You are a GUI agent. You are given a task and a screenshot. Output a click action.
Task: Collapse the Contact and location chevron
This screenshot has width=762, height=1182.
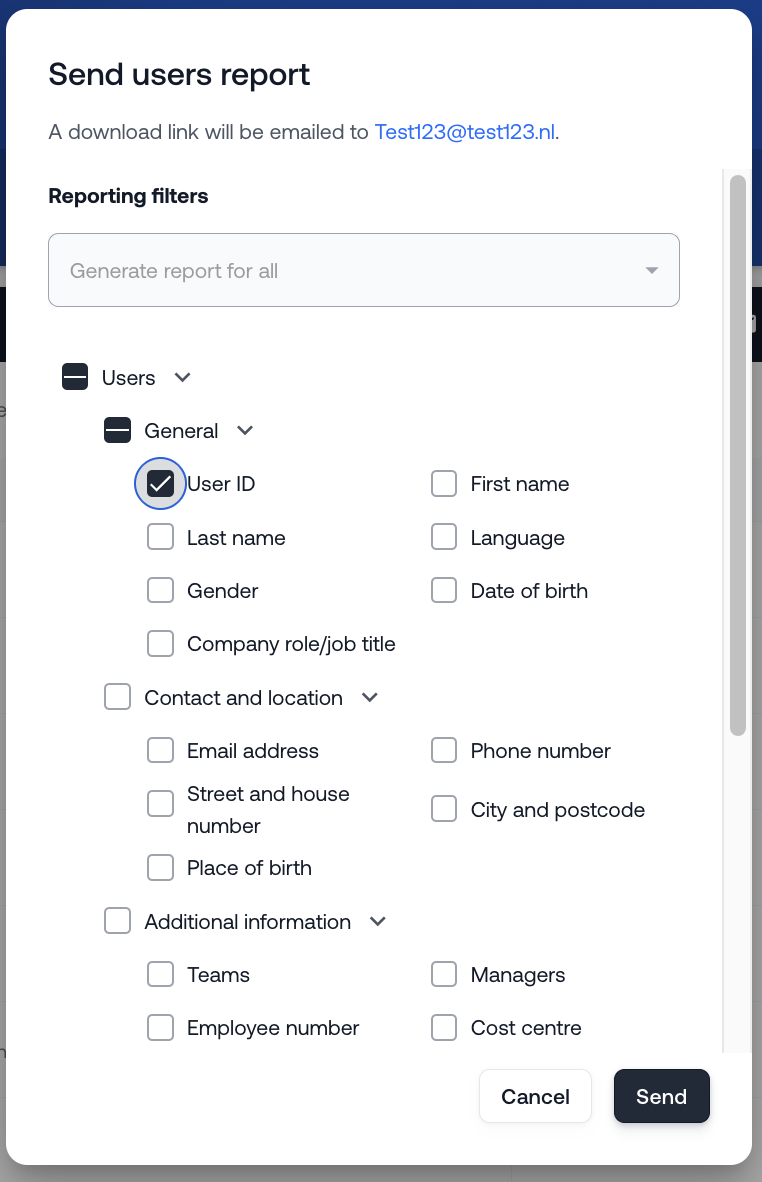pos(370,698)
